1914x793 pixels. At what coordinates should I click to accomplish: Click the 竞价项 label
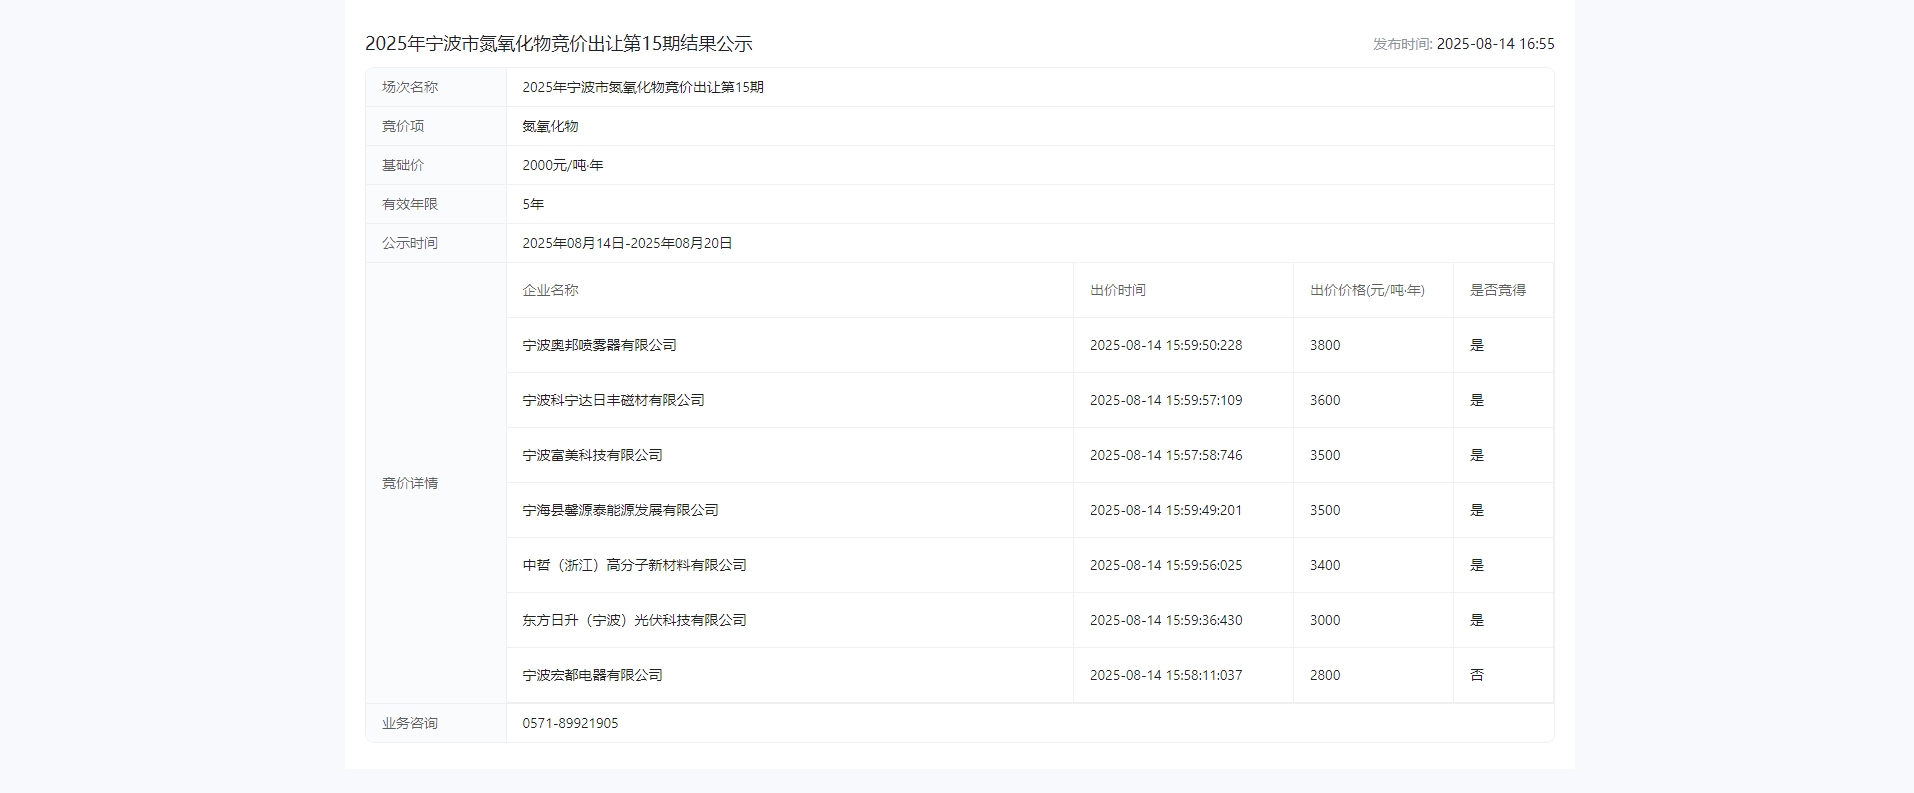click(403, 126)
